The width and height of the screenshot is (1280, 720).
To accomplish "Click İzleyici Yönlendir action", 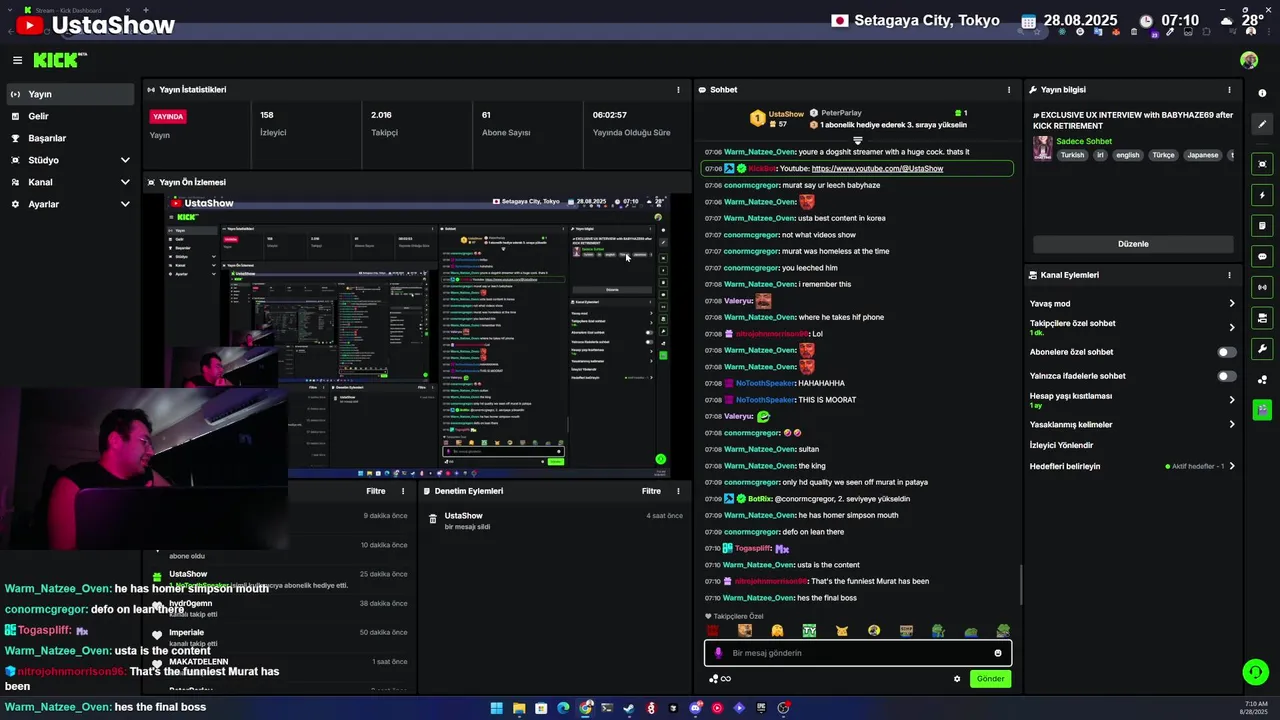I will click(x=1061, y=445).
